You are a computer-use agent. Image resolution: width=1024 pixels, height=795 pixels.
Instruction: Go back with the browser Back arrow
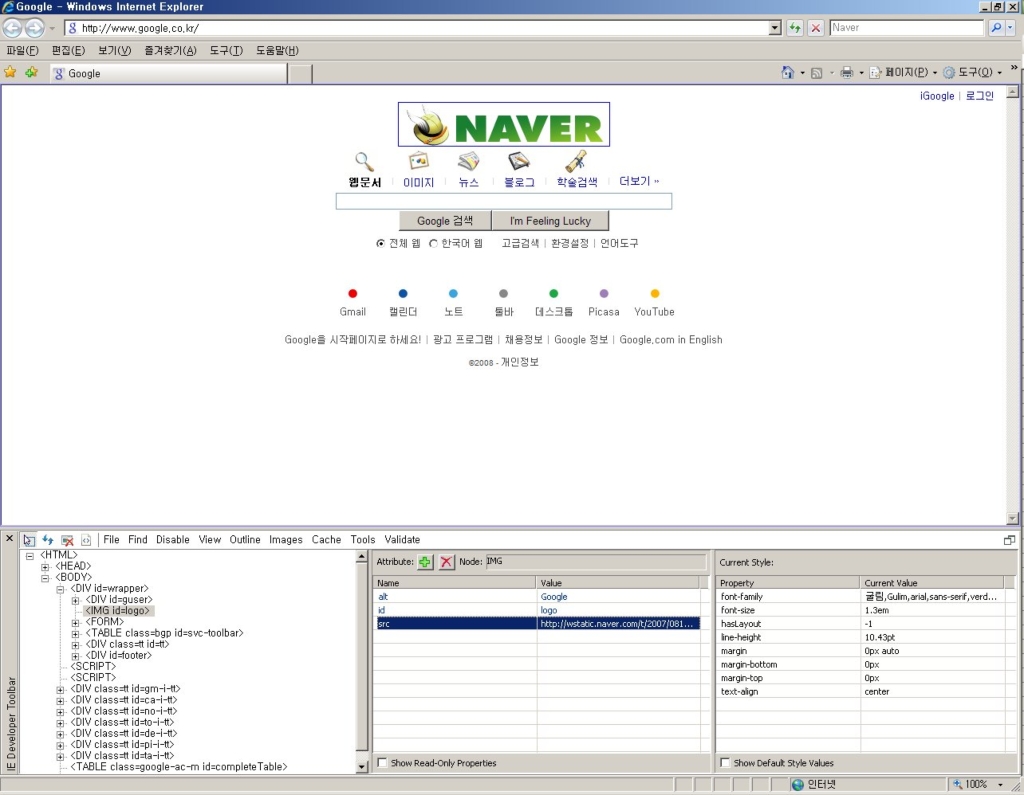[13, 28]
